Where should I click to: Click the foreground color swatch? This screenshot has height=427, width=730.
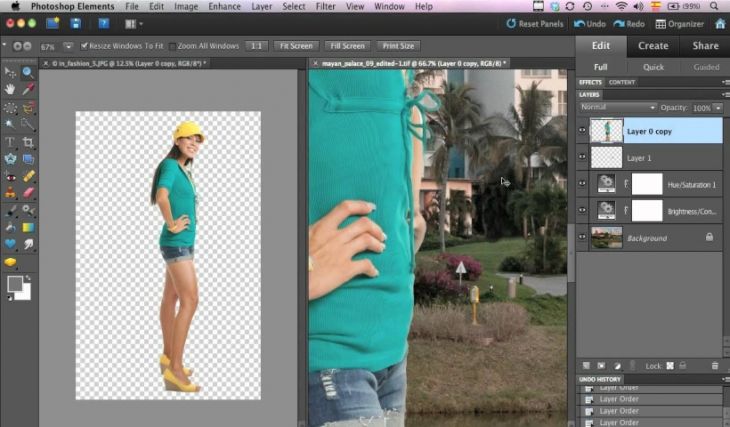tap(15, 284)
